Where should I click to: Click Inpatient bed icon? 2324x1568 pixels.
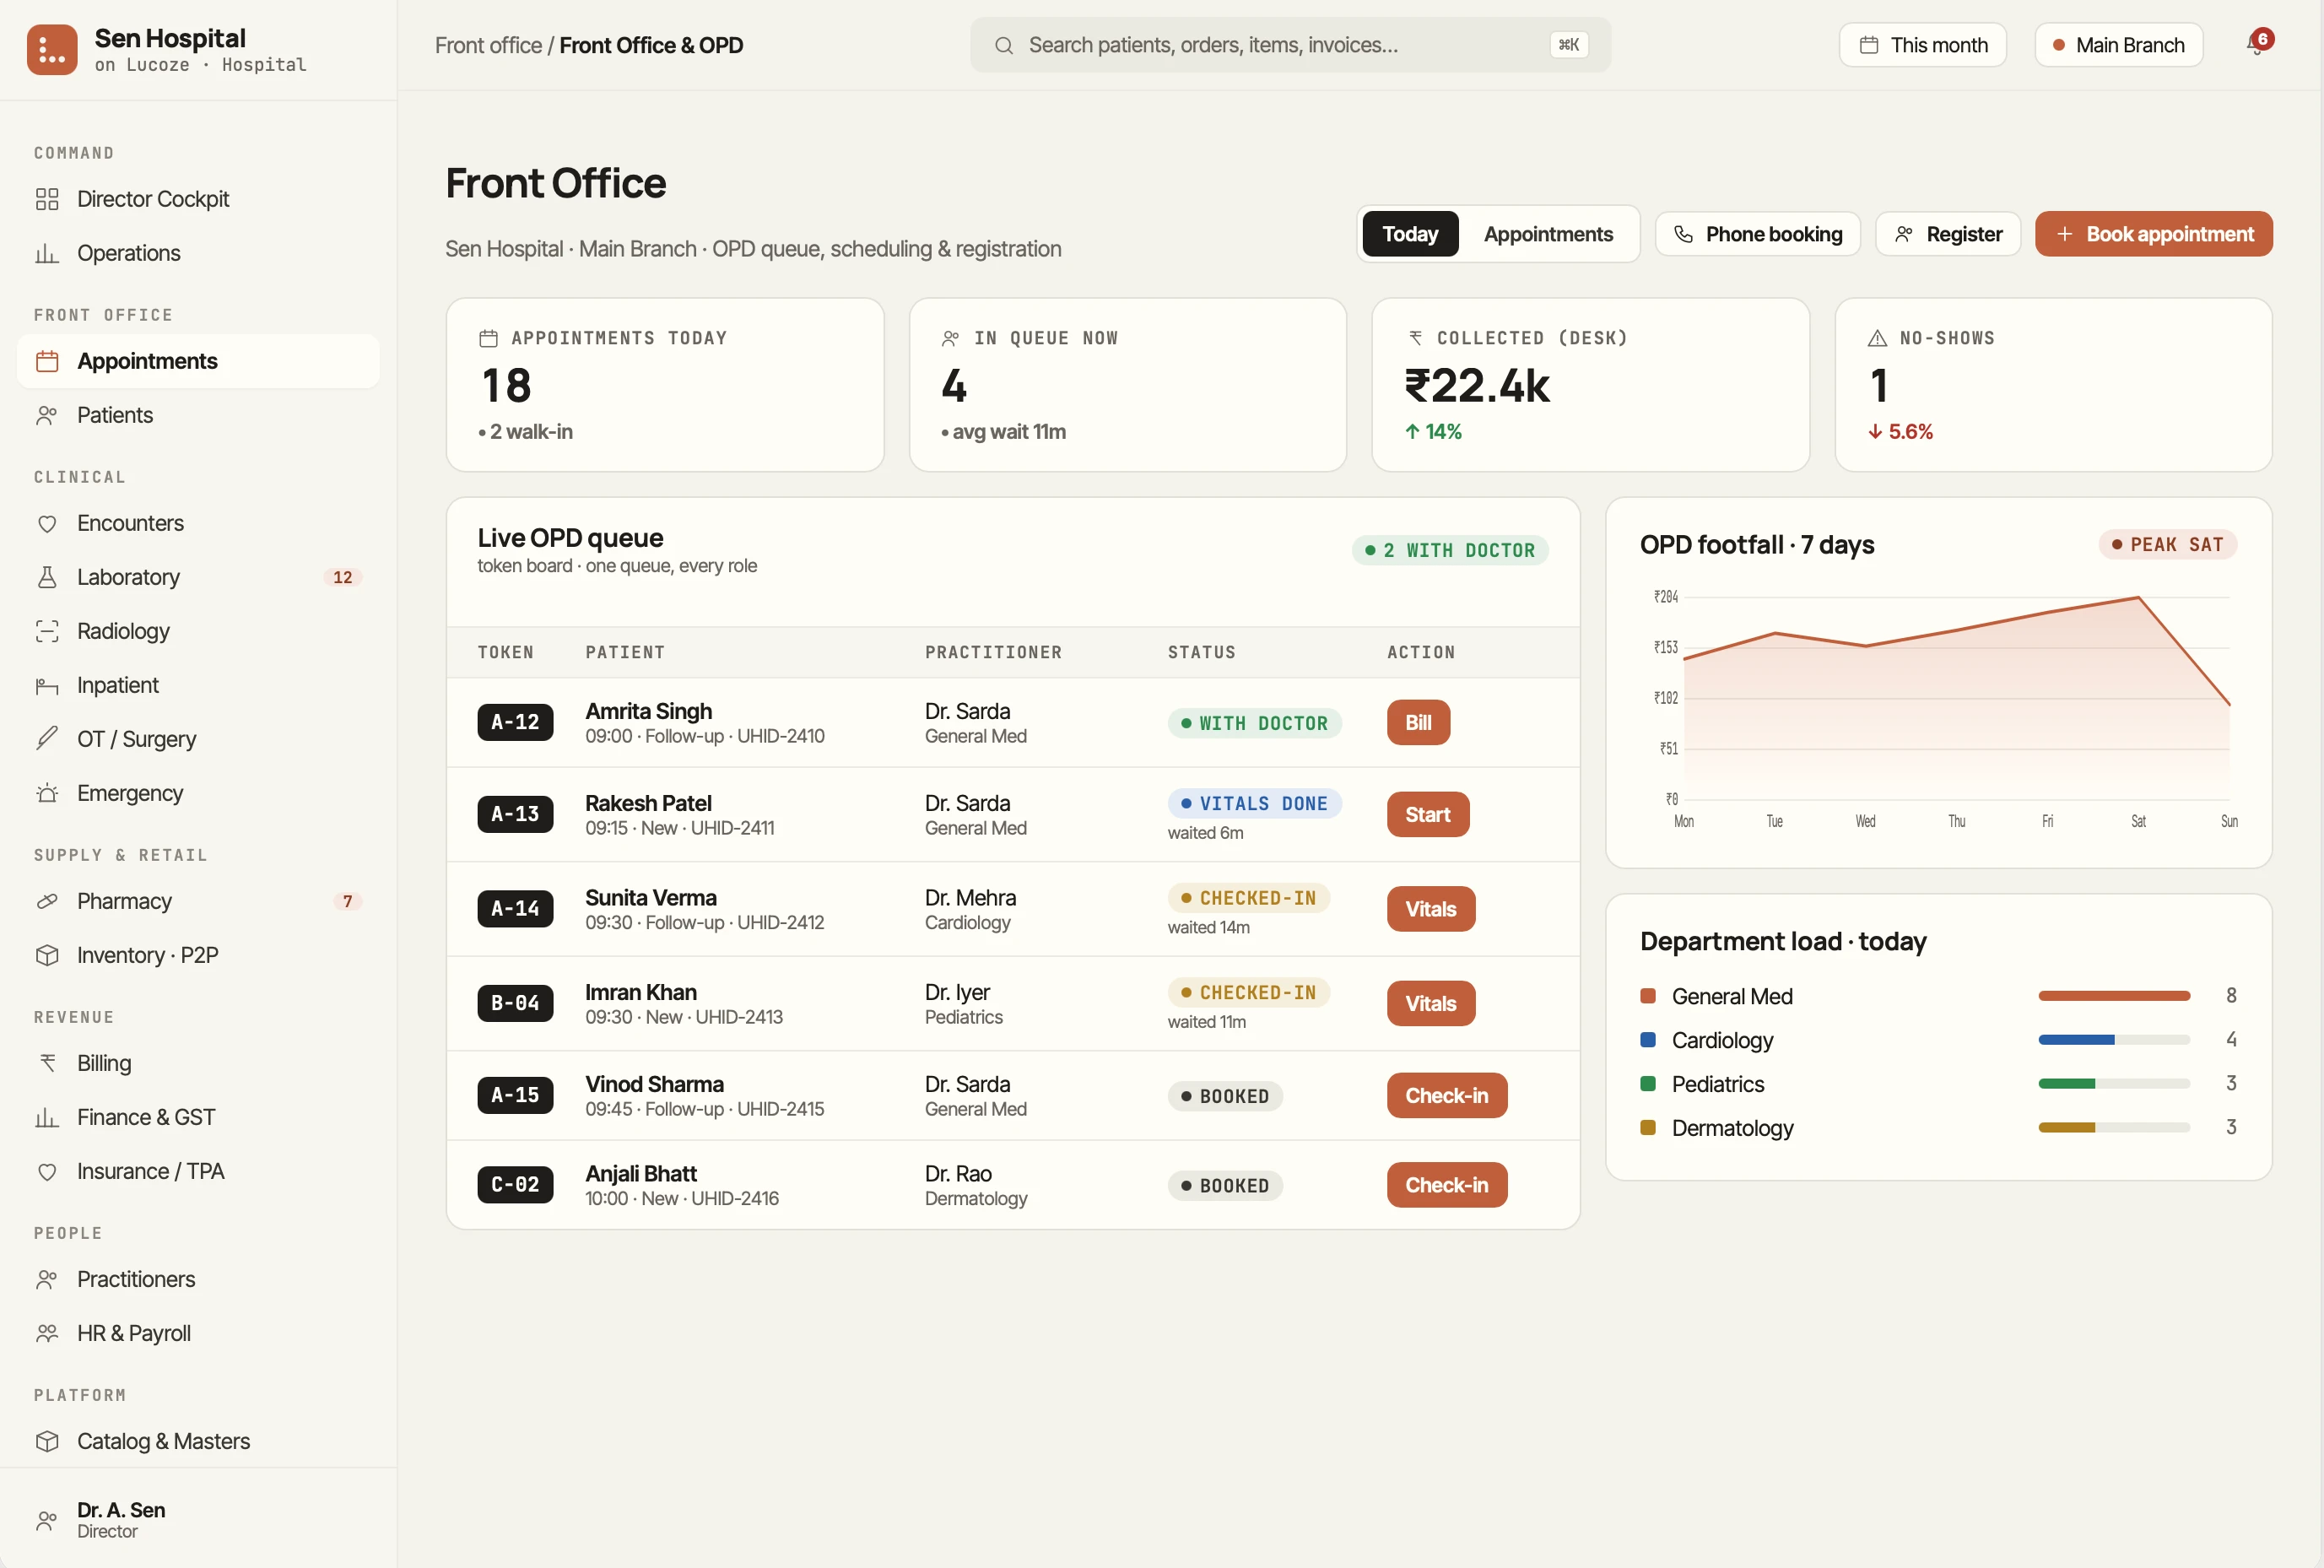click(47, 685)
